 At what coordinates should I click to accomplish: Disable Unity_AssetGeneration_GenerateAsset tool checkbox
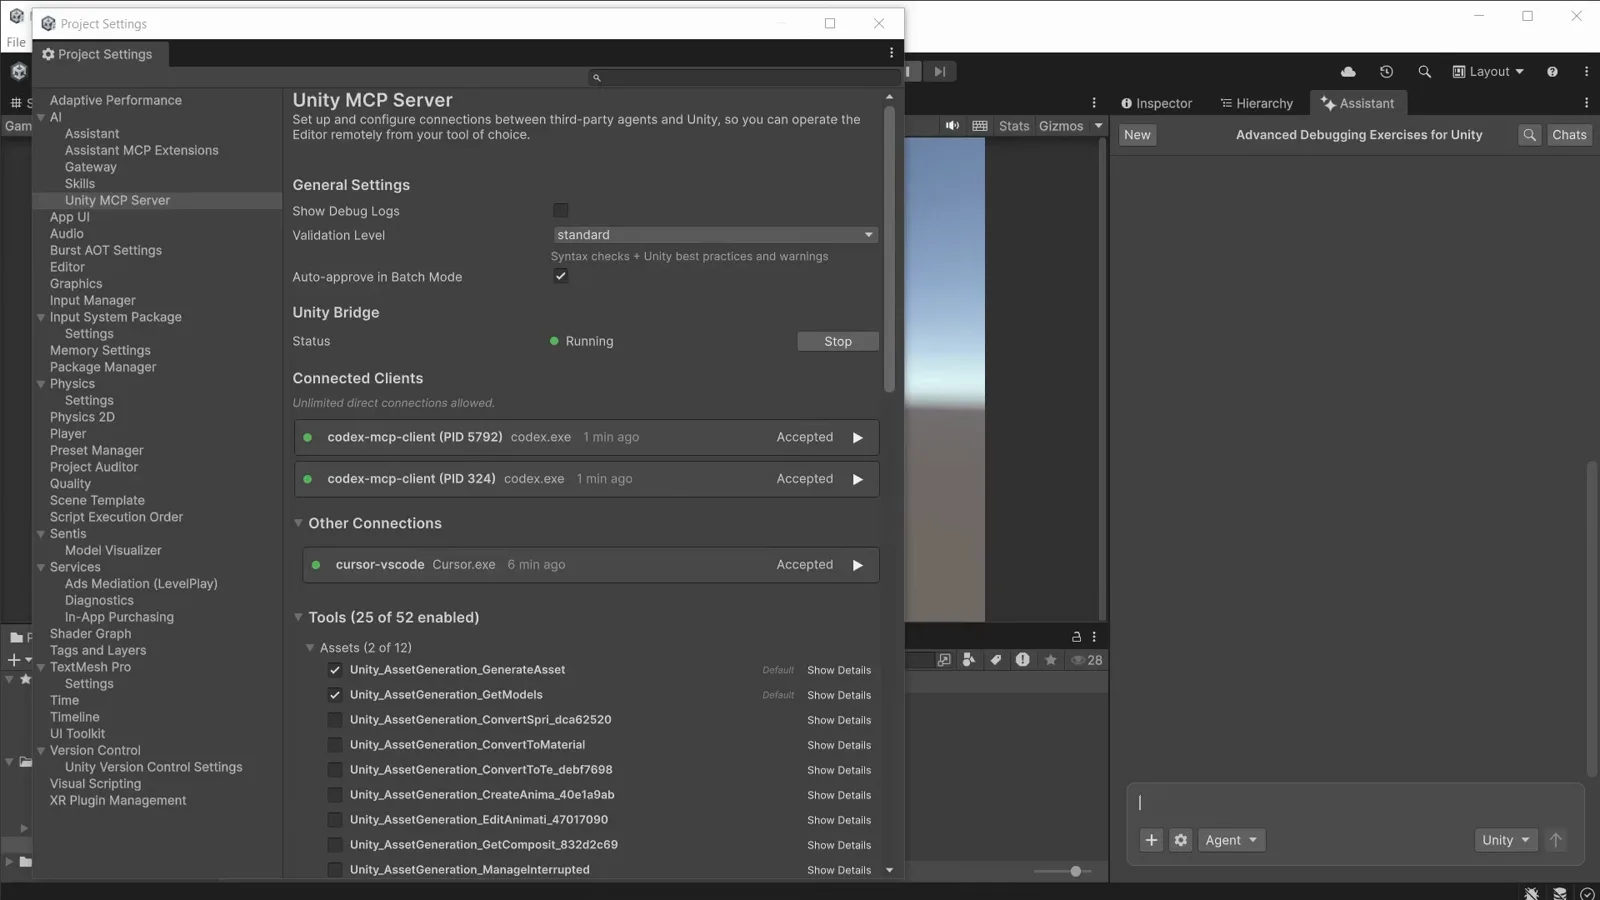pyautogui.click(x=335, y=670)
